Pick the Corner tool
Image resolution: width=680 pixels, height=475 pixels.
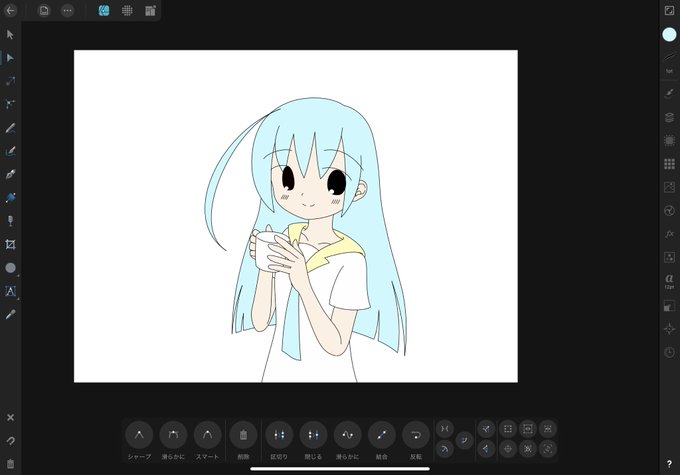10,104
